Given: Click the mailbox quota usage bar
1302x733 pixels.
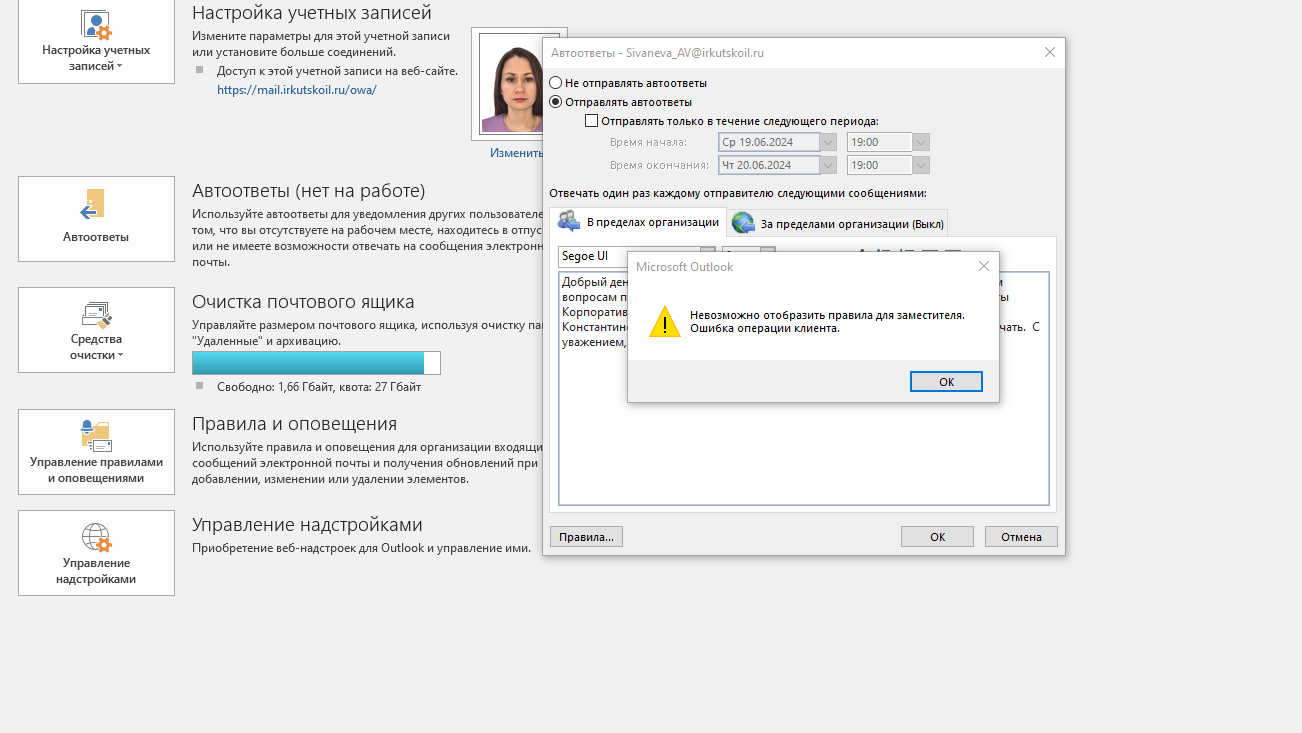Looking at the screenshot, I should (x=316, y=363).
